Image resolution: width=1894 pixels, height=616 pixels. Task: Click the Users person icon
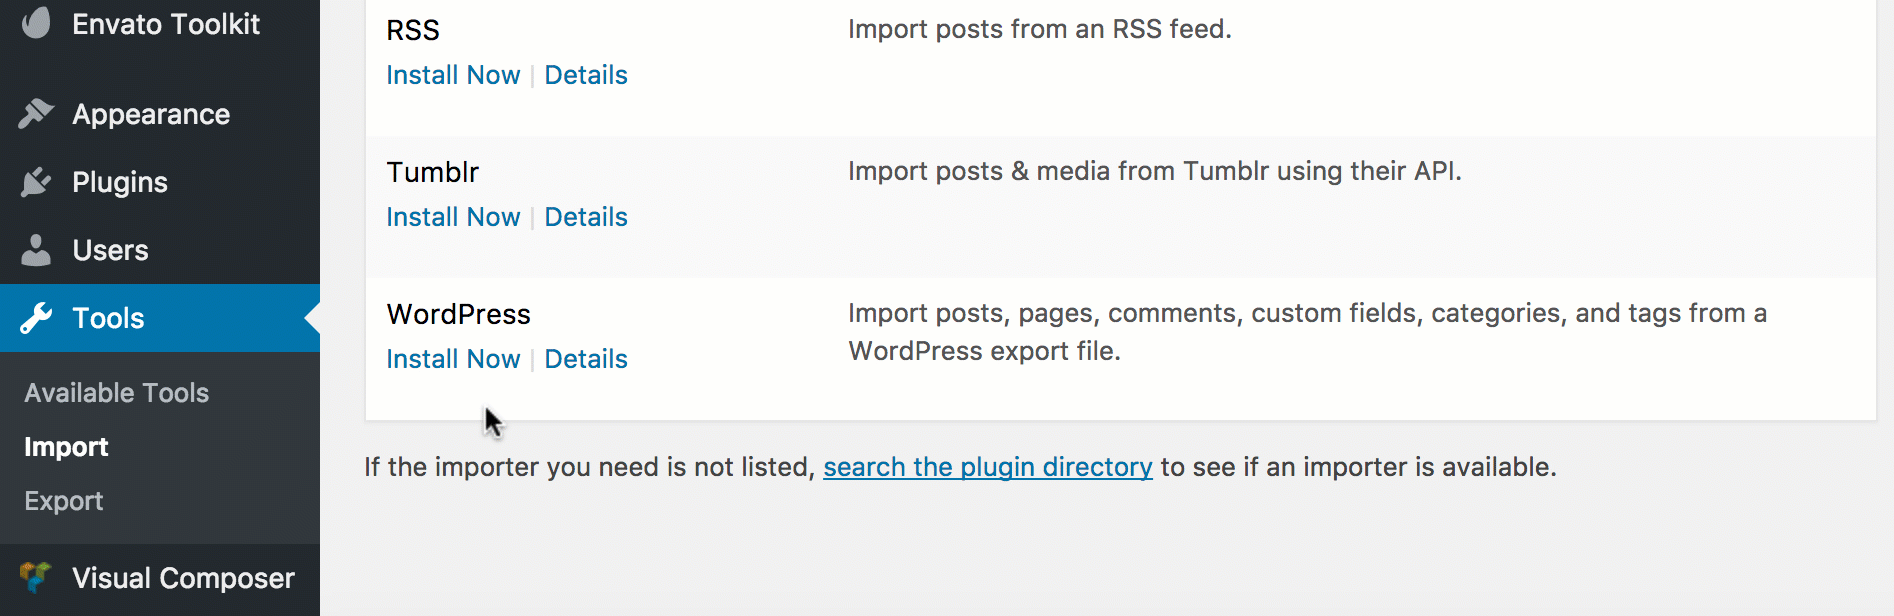36,250
